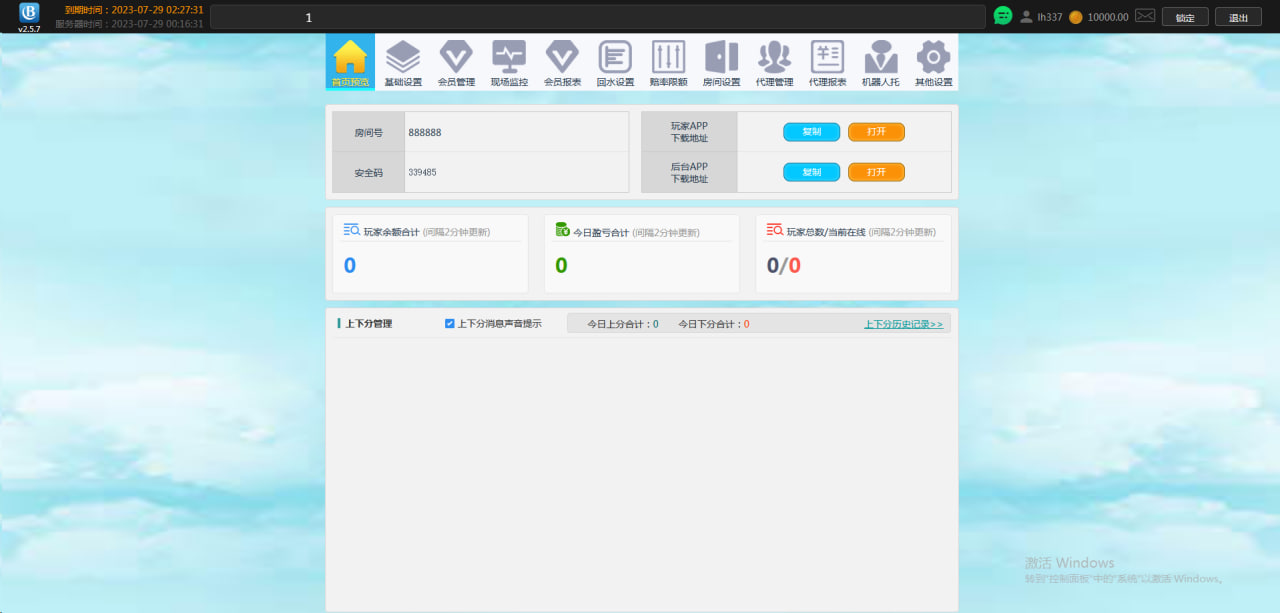This screenshot has height=613, width=1280.
Task: Open 其他设置 gear icon
Action: click(x=933, y=62)
